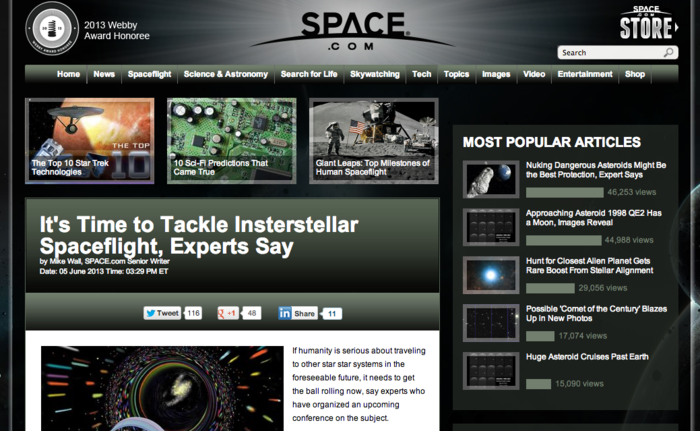This screenshot has height=431, width=700.
Task: Select Science & Astronomy in navigation
Action: 226,74
